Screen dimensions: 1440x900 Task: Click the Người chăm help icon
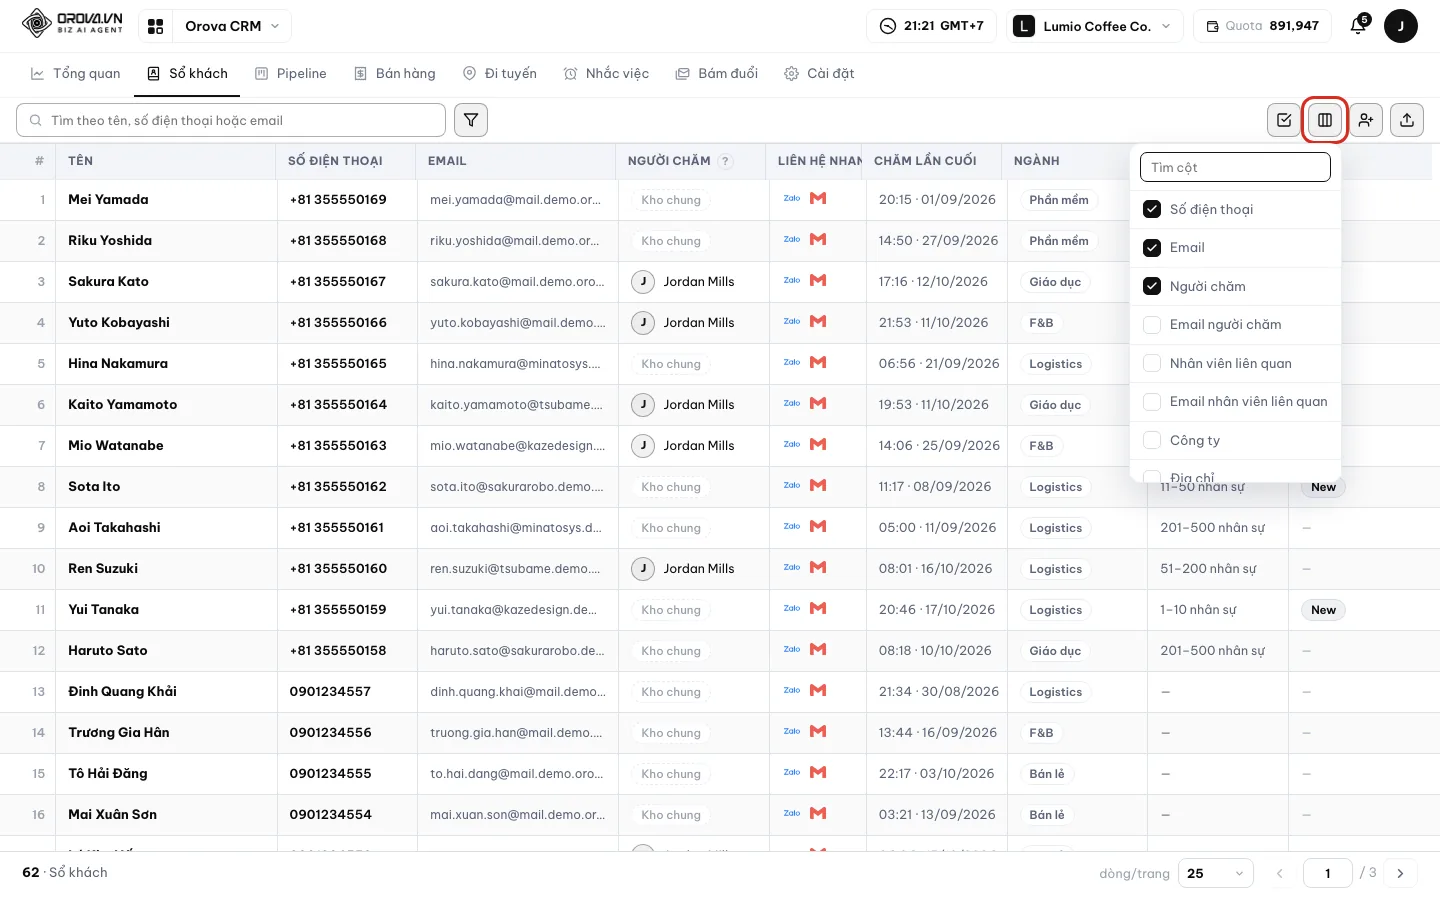(x=726, y=161)
